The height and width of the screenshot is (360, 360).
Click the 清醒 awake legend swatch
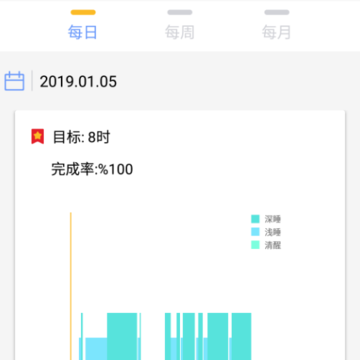[x=255, y=245]
